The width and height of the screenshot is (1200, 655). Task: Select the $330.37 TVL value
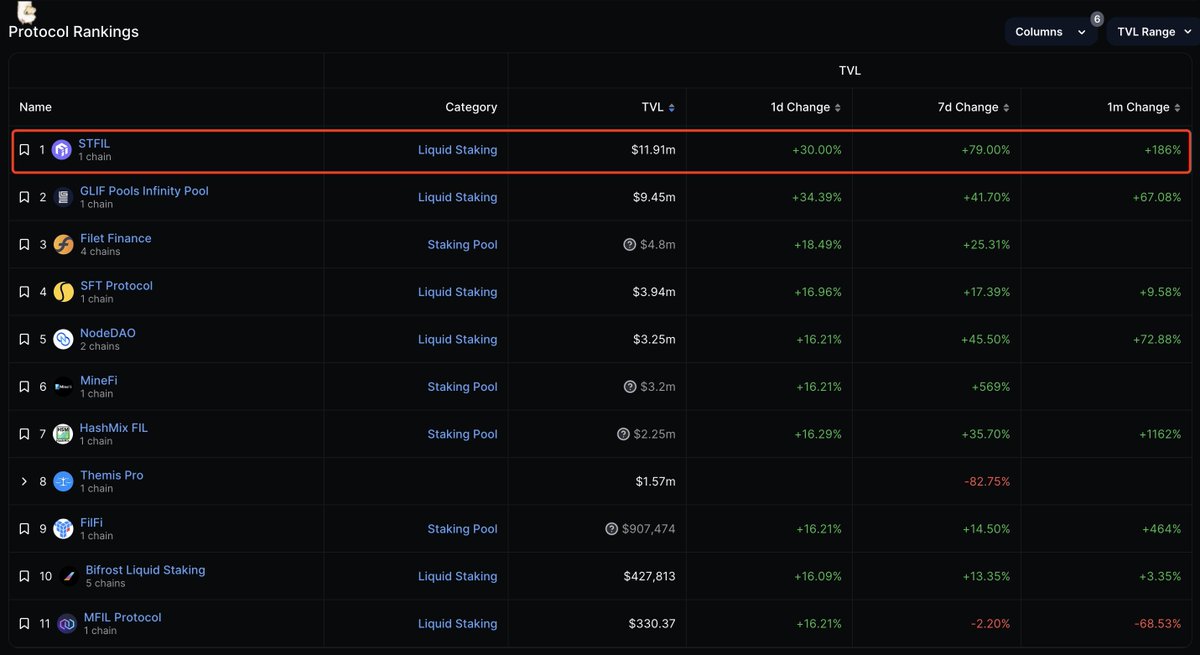tap(652, 624)
